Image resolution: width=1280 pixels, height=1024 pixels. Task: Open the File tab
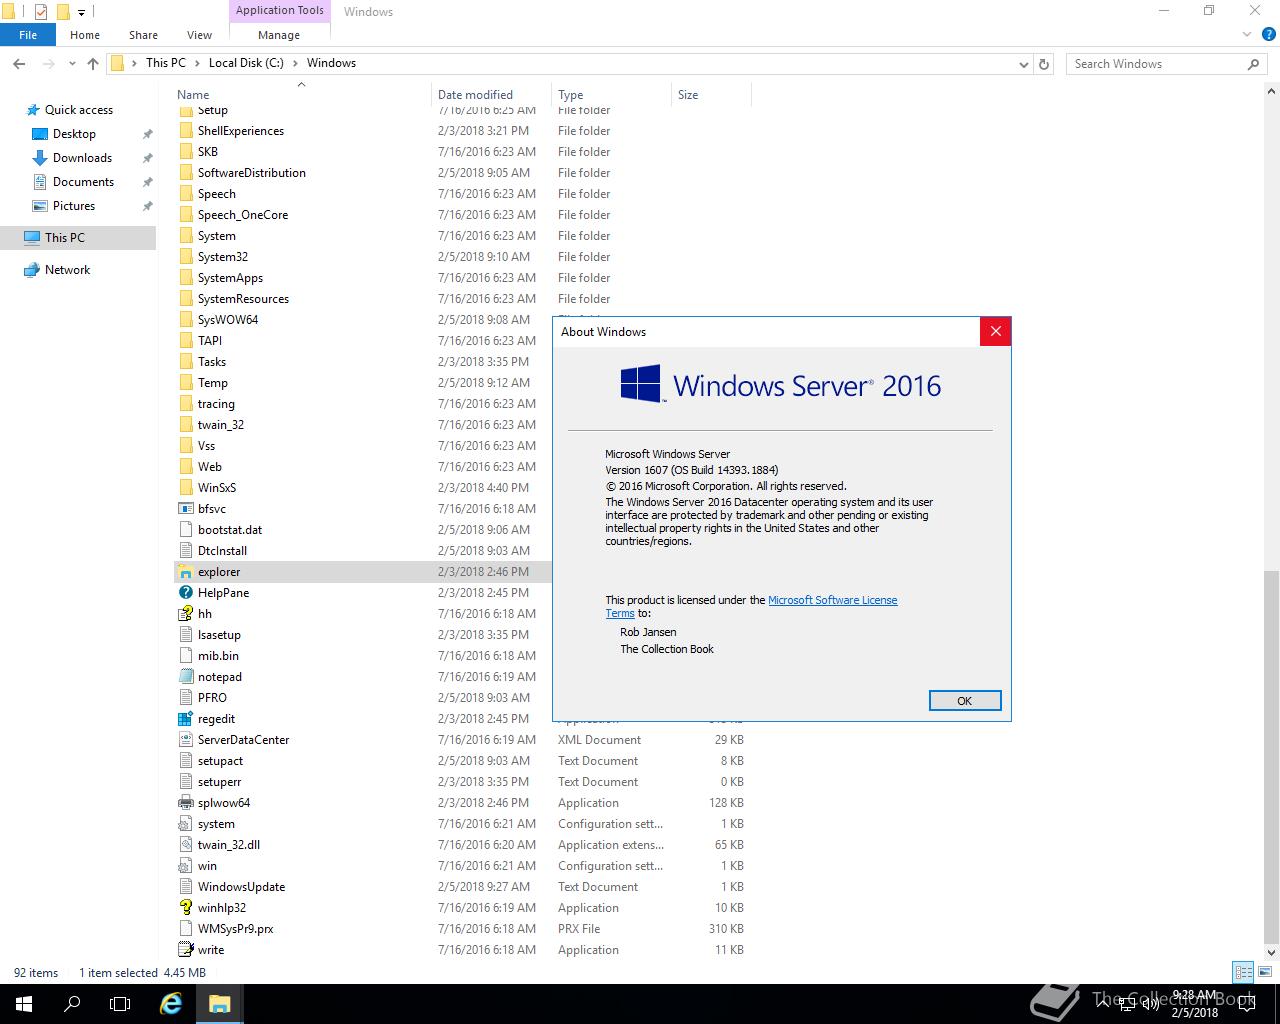coord(28,35)
